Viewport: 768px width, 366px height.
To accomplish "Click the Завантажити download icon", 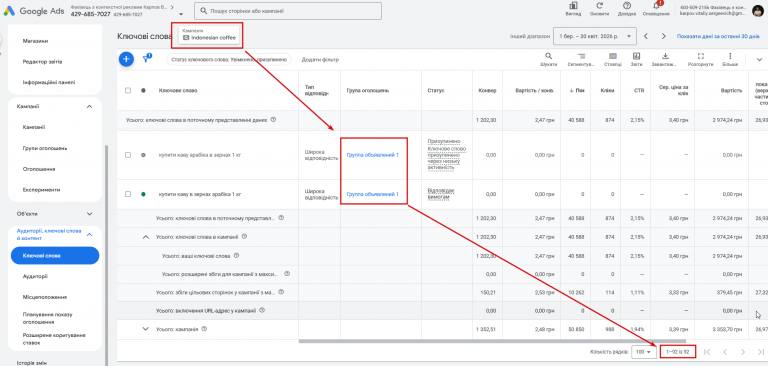I will click(665, 56).
